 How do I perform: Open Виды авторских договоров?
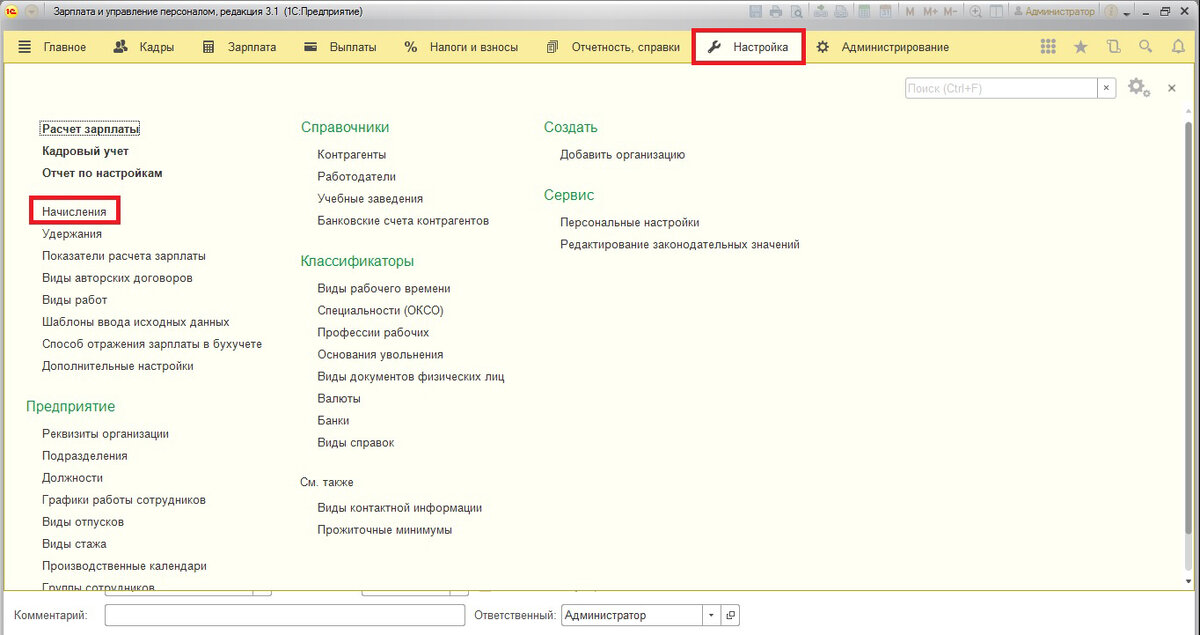click(117, 278)
